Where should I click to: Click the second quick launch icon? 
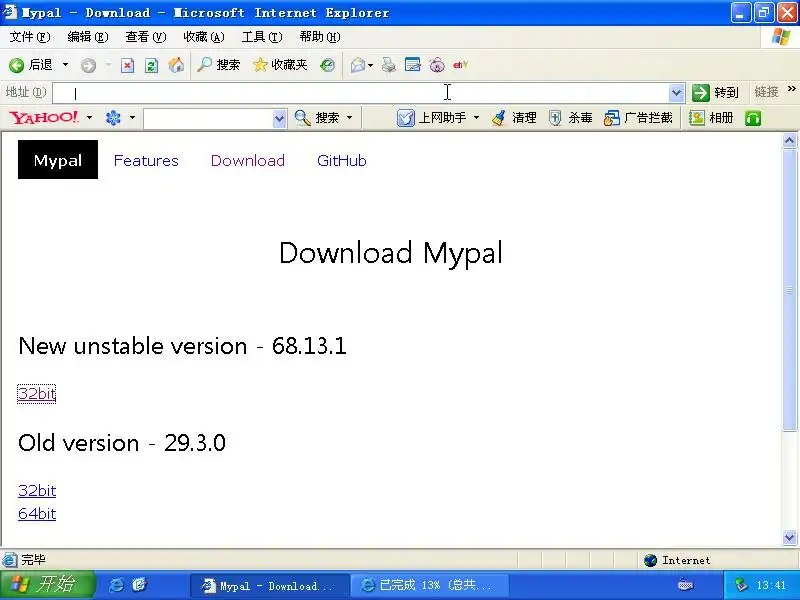tap(139, 585)
